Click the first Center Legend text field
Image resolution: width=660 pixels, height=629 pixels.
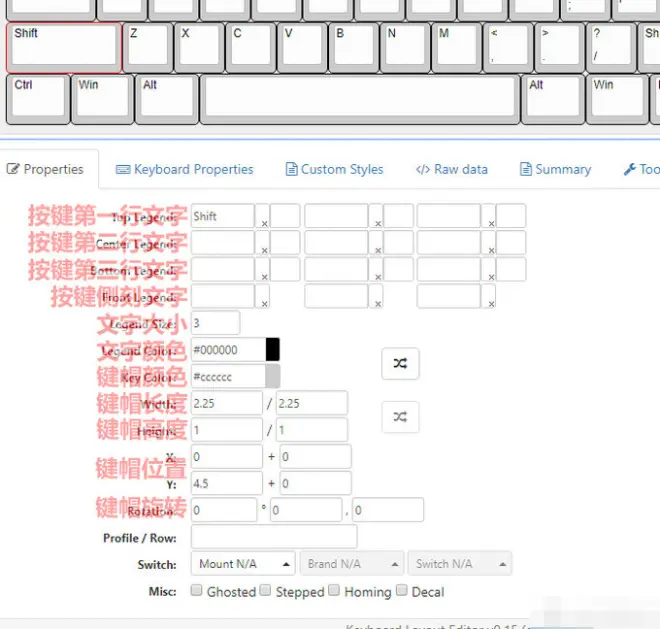coord(223,243)
